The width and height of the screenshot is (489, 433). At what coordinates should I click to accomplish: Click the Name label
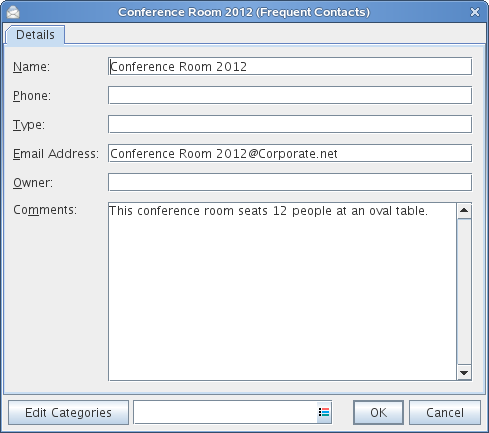click(x=31, y=67)
